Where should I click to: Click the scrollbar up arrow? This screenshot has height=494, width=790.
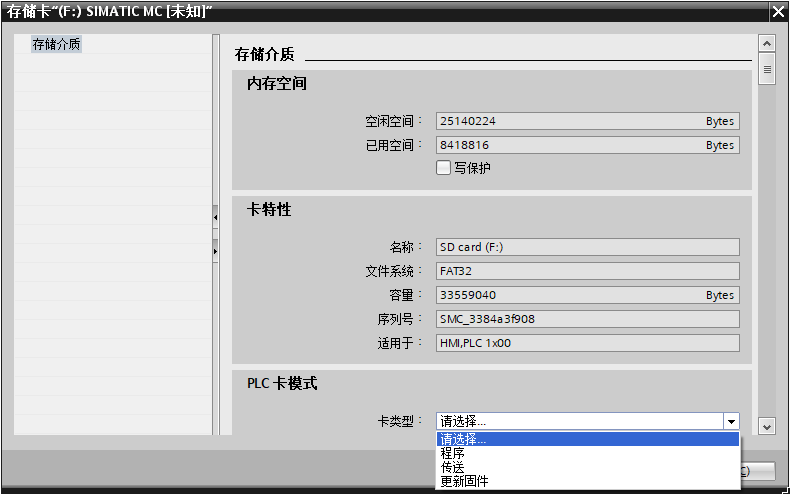(x=767, y=43)
